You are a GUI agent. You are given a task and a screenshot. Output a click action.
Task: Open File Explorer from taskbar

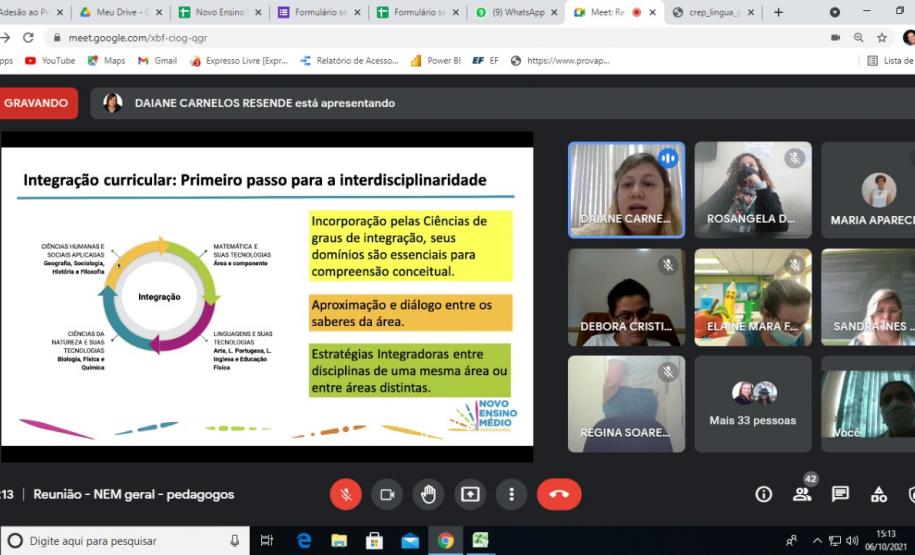339,541
